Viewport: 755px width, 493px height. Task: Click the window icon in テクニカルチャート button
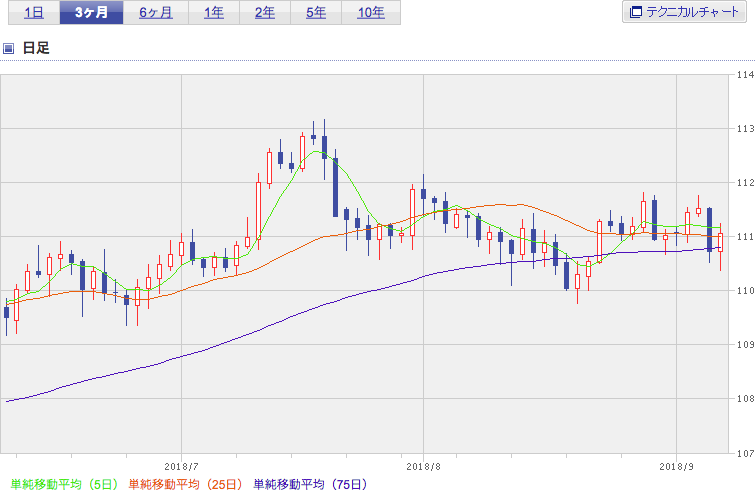coord(636,12)
